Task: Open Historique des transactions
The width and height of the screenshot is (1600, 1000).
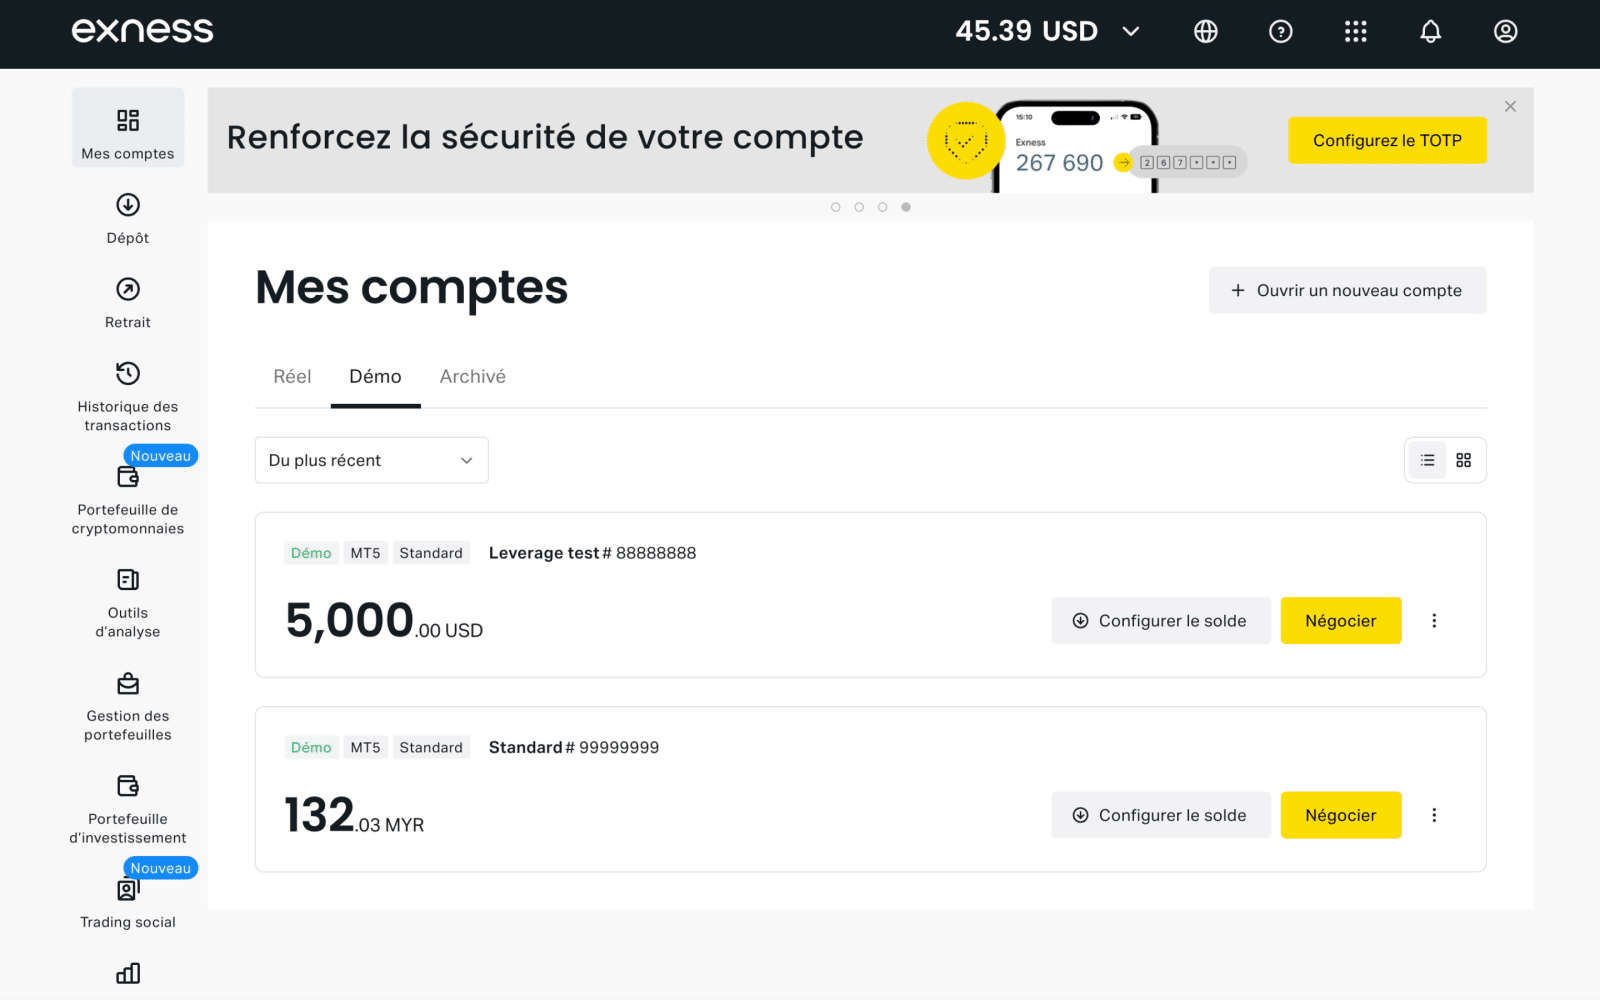Action: pyautogui.click(x=128, y=397)
